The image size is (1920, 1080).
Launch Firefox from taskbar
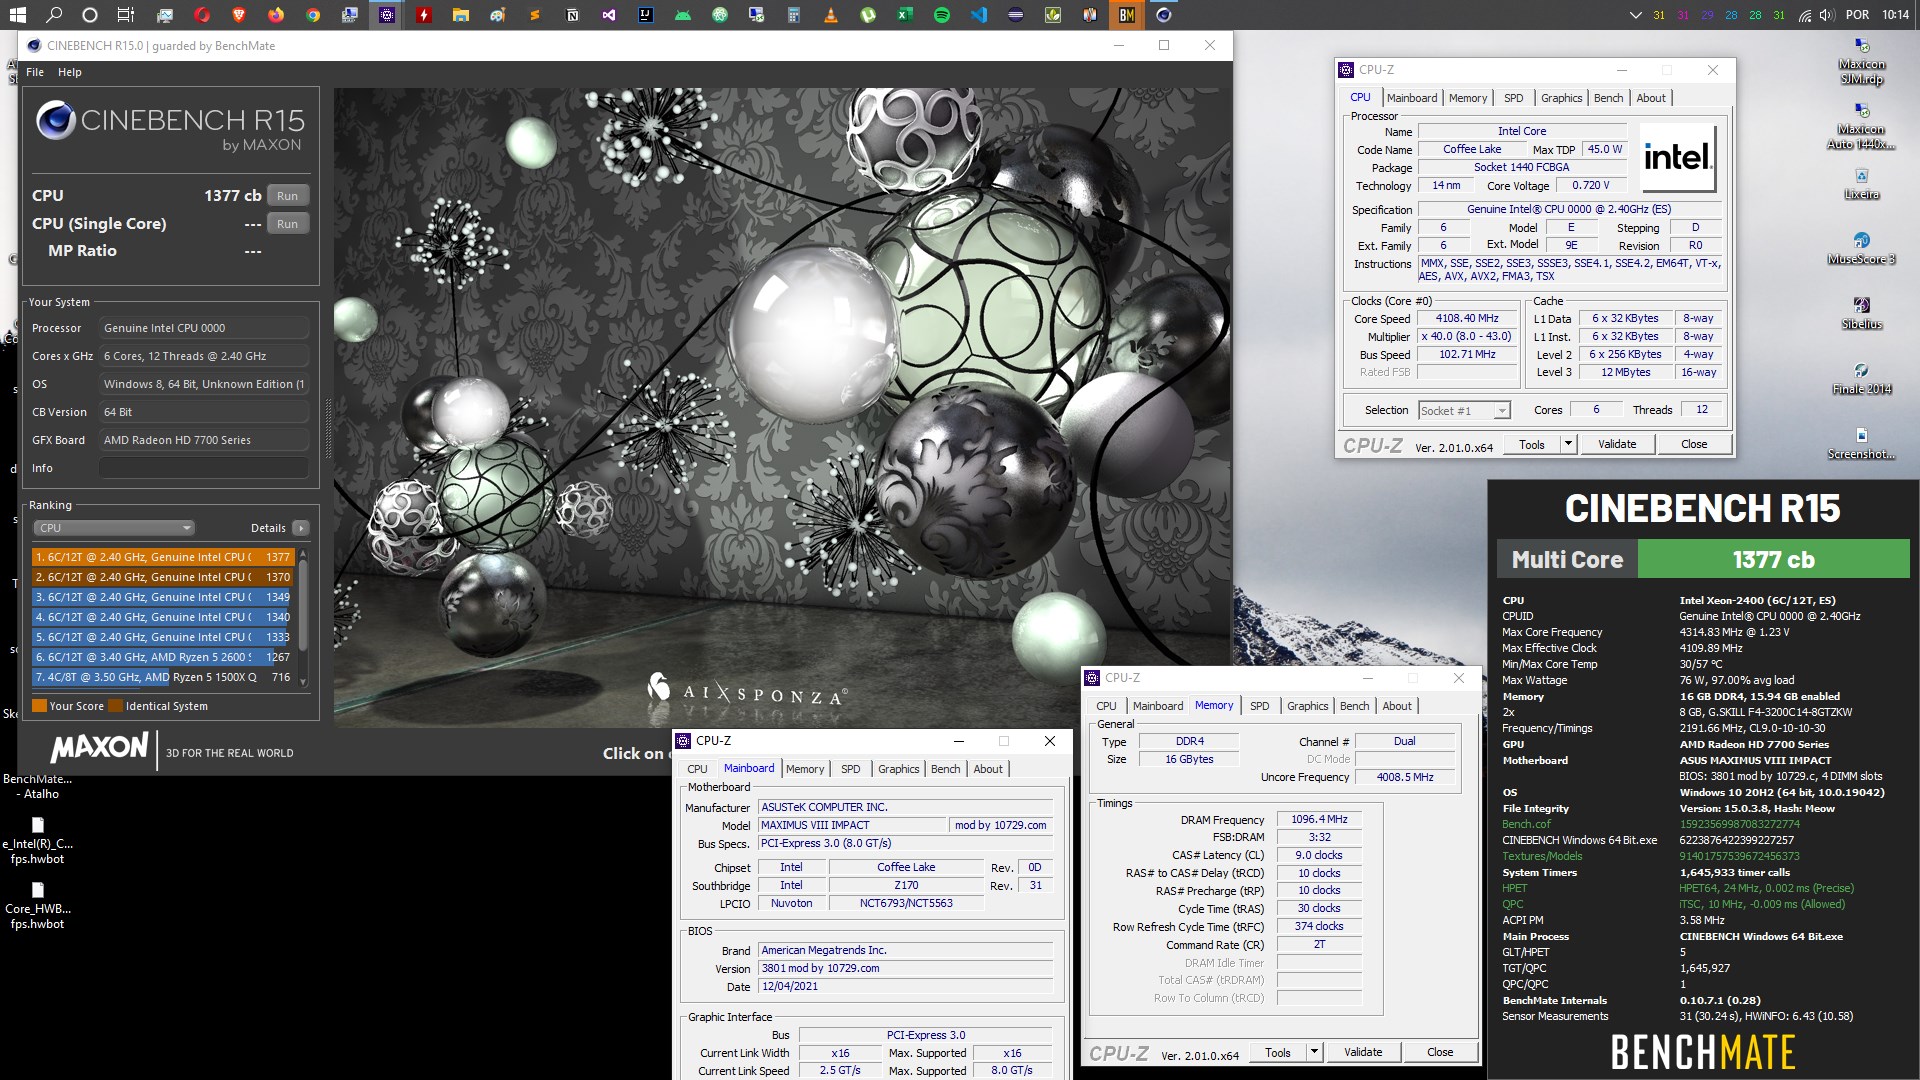coord(275,15)
